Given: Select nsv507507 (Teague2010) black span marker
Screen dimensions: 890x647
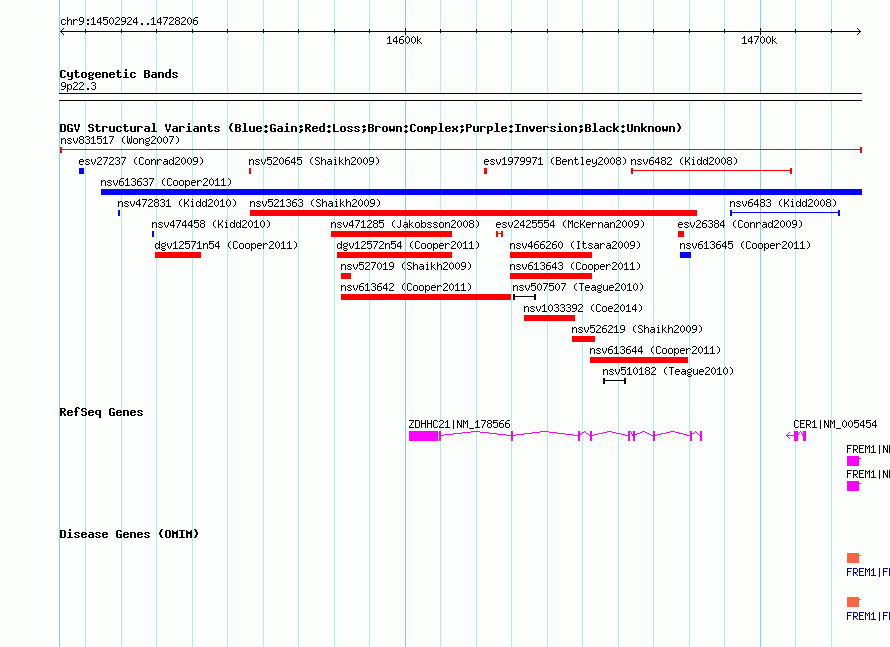Looking at the screenshot, I should point(524,297).
